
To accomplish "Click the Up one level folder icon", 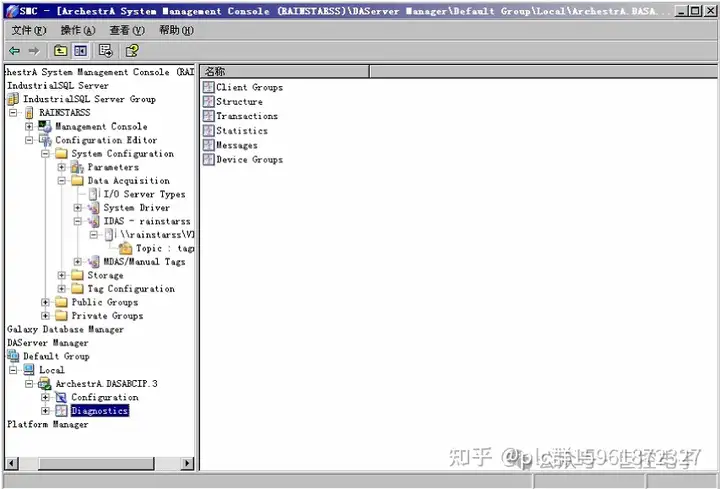I will pyautogui.click(x=60, y=51).
